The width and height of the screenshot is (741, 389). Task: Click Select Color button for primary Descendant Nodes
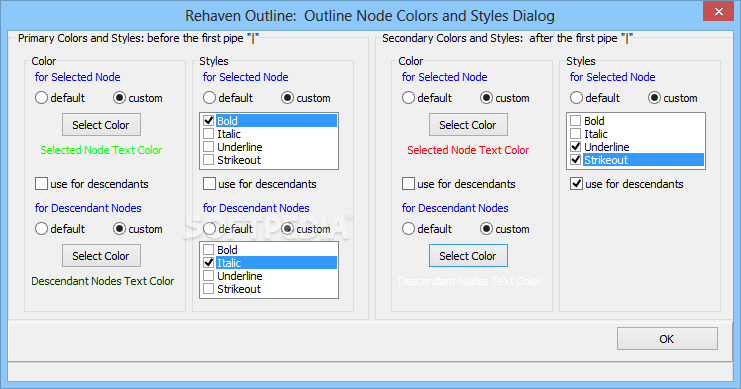pos(101,256)
